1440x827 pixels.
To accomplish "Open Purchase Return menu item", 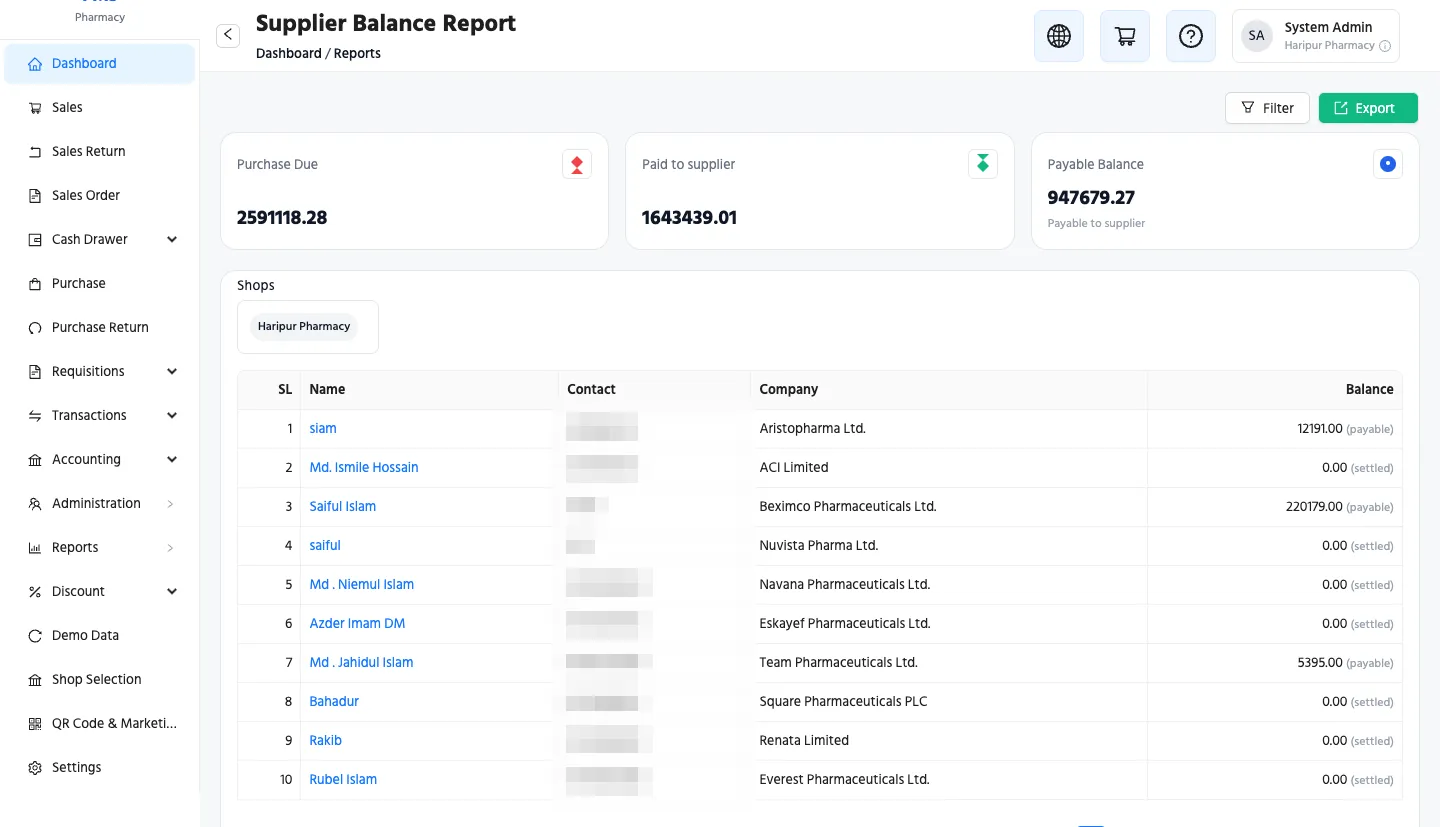I will tap(100, 328).
